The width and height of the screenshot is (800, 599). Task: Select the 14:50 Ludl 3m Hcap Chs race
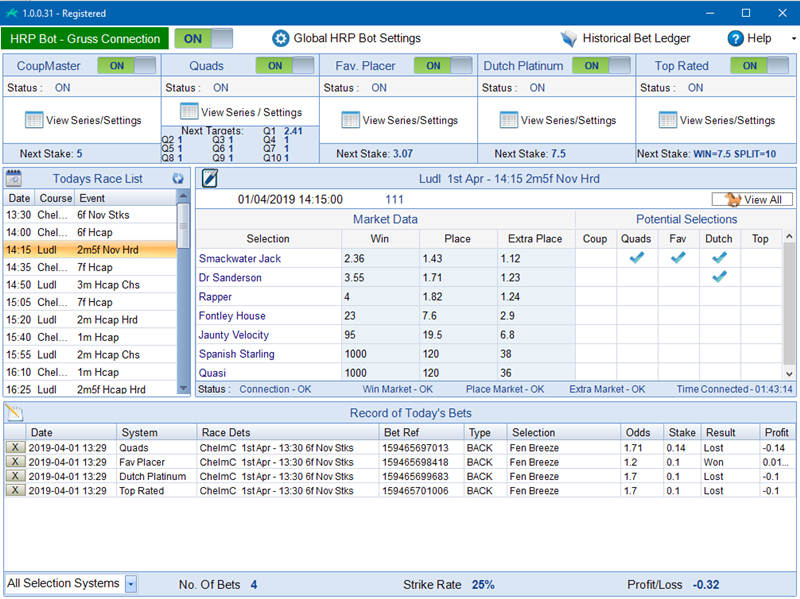point(90,285)
